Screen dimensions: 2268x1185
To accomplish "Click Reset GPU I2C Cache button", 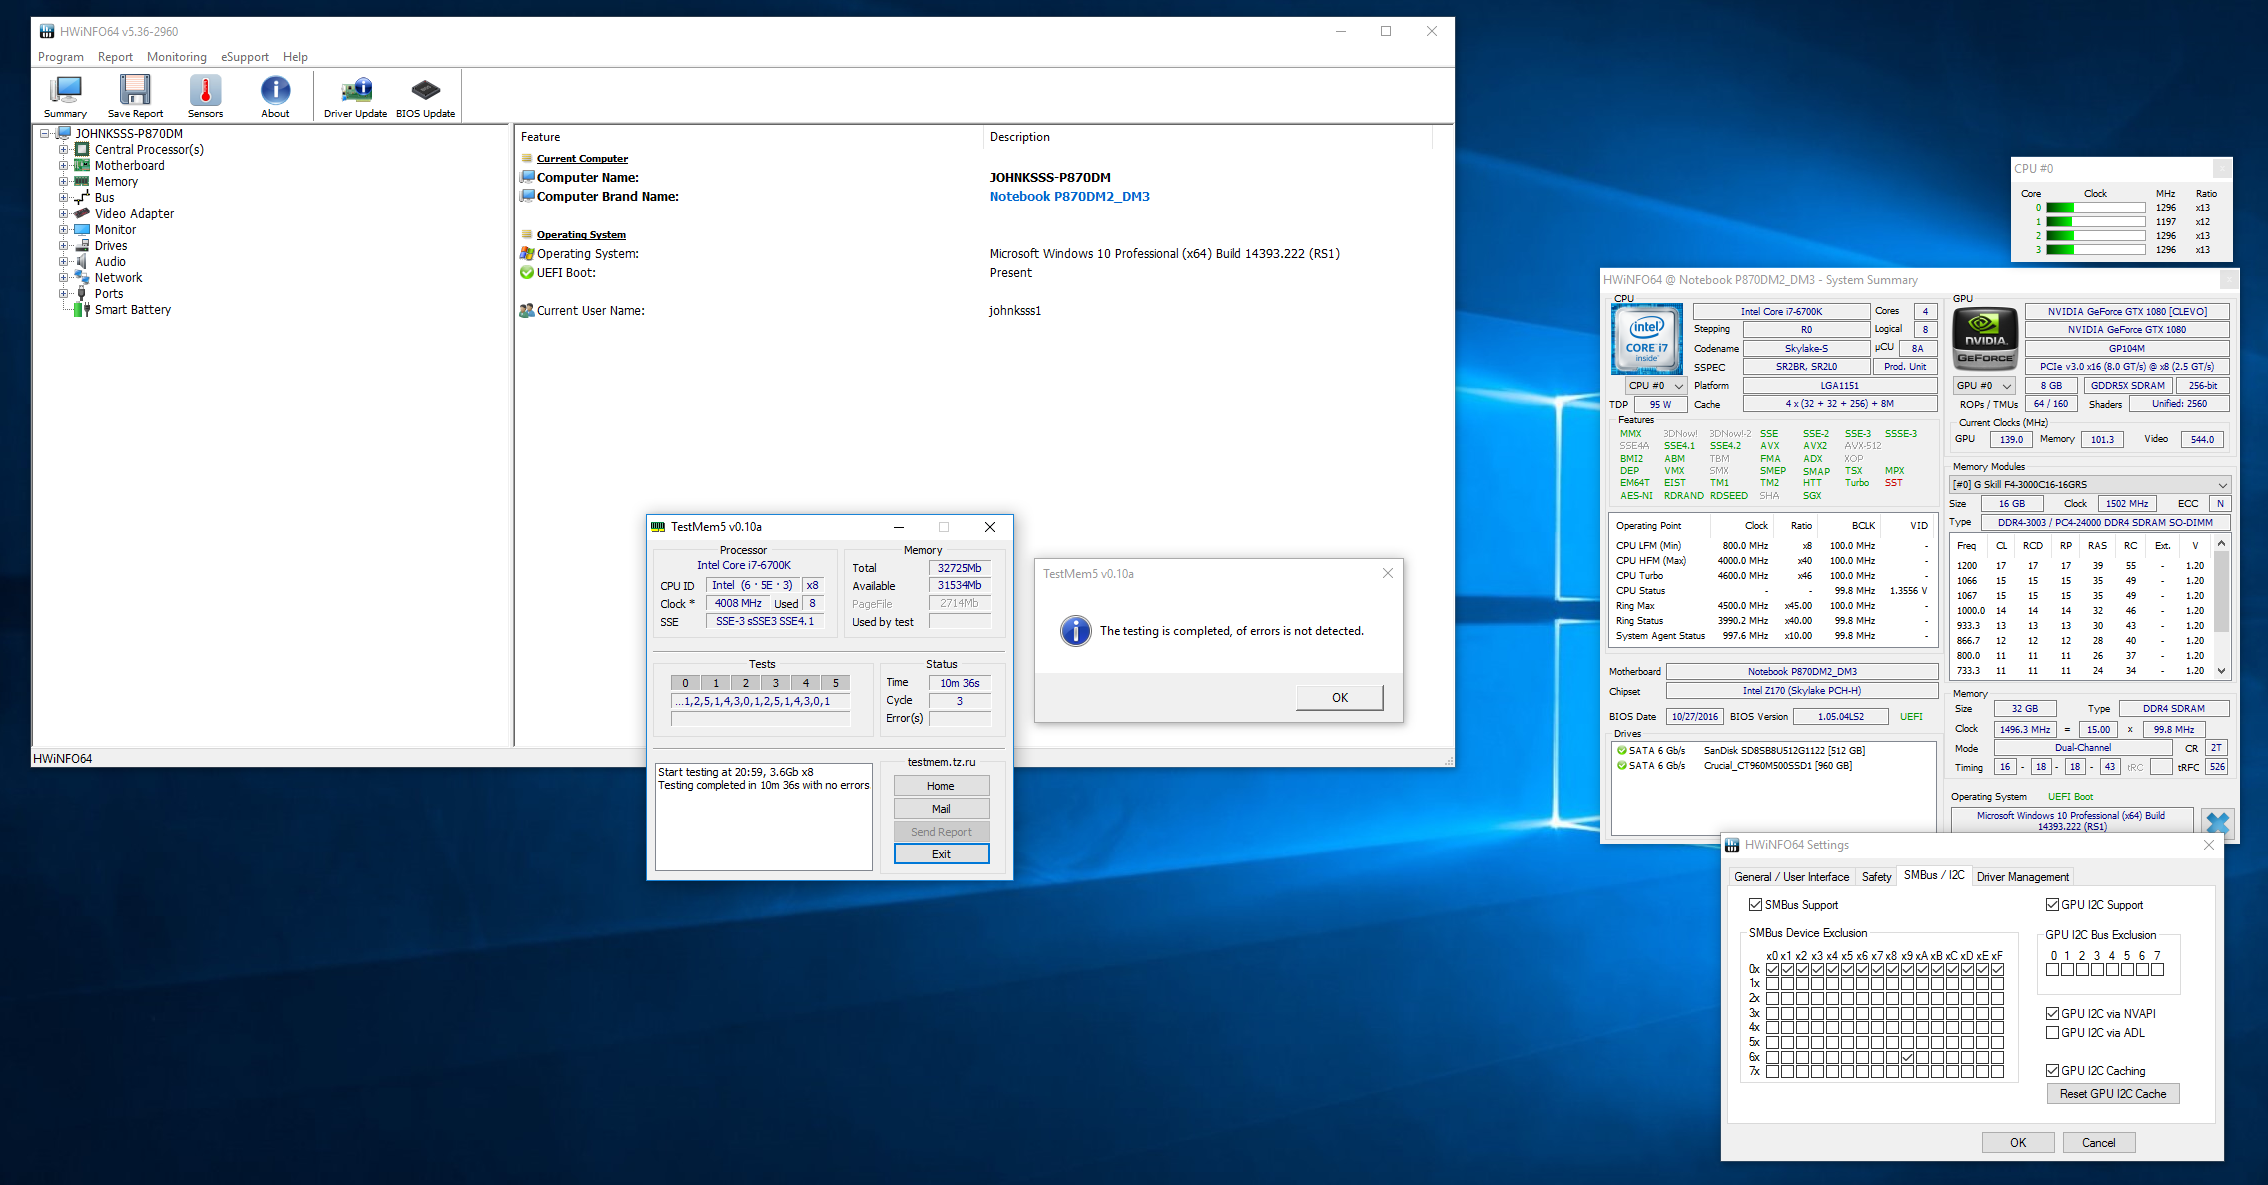I will click(x=2113, y=1094).
